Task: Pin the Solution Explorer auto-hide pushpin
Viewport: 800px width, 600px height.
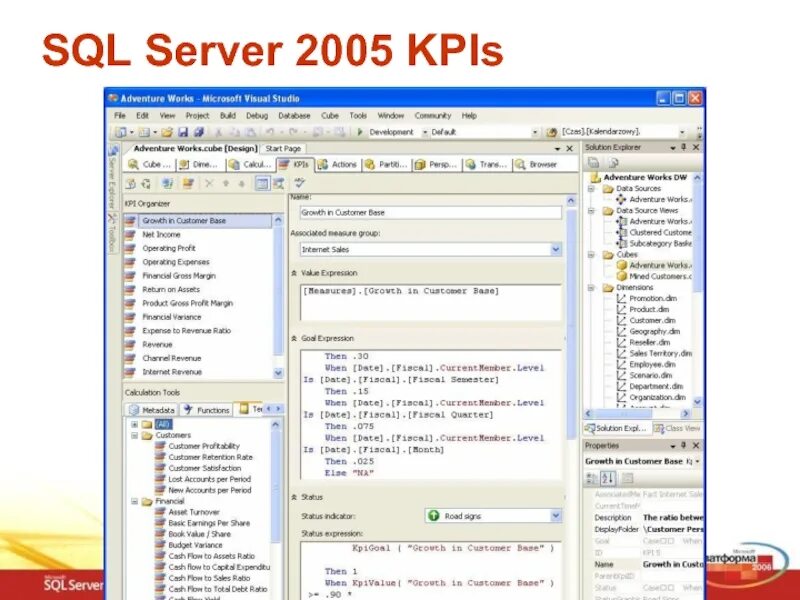Action: pos(684,147)
